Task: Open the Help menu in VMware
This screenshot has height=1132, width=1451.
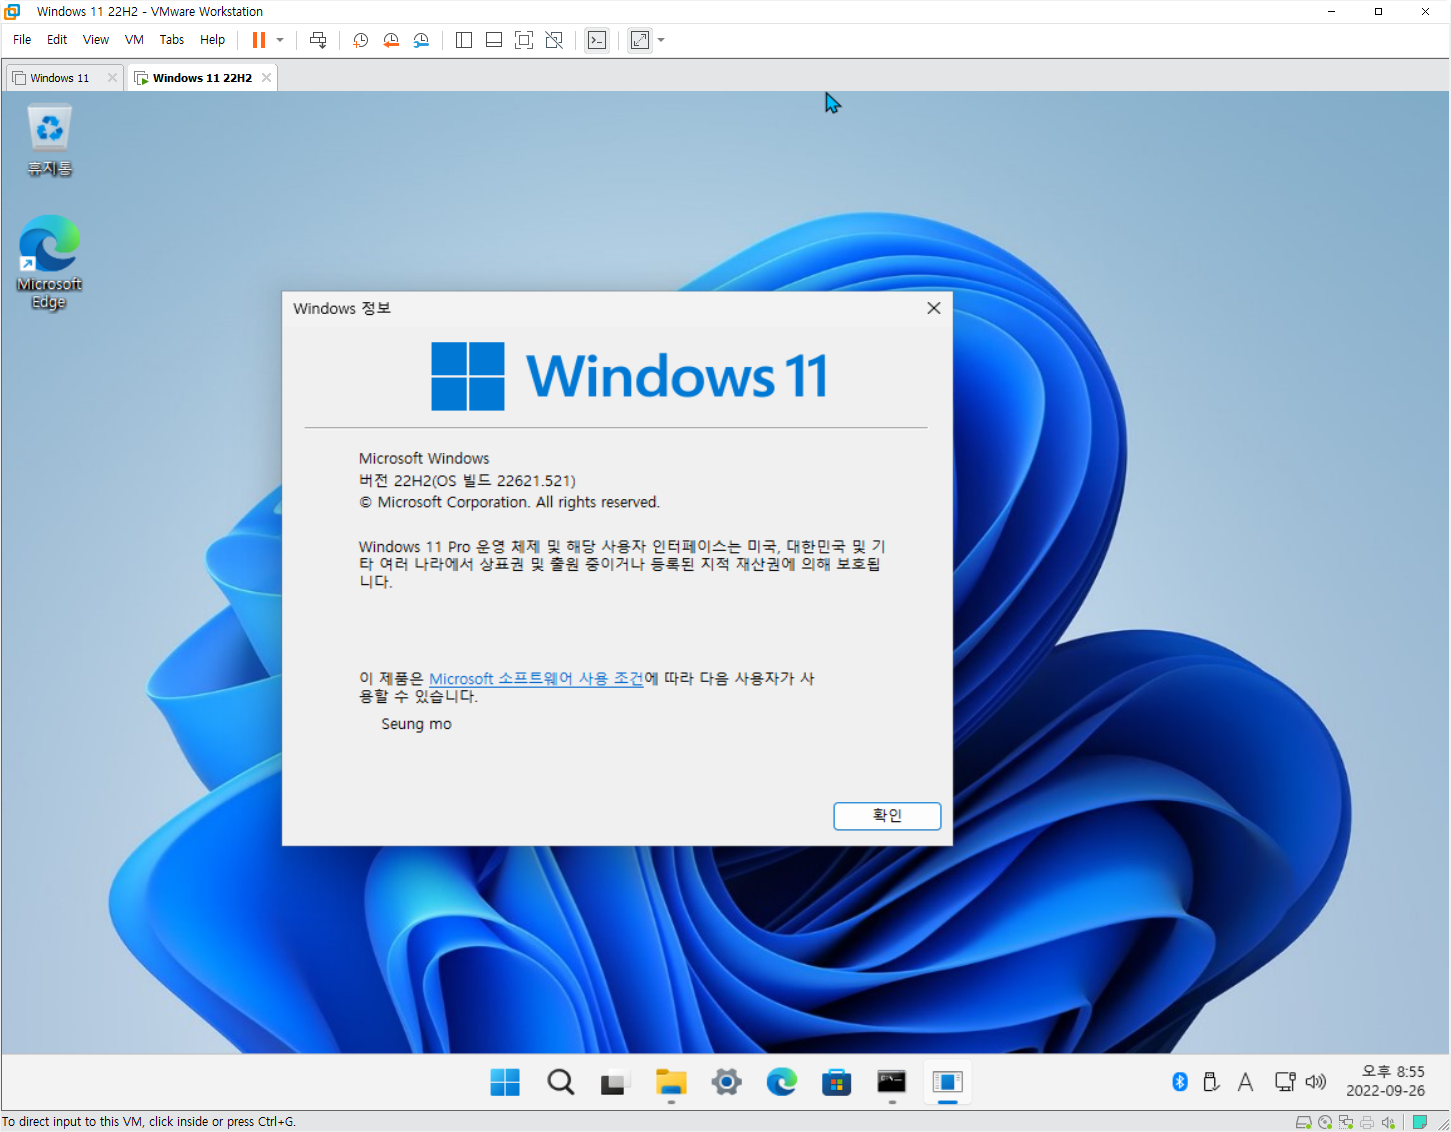Action: tap(212, 40)
